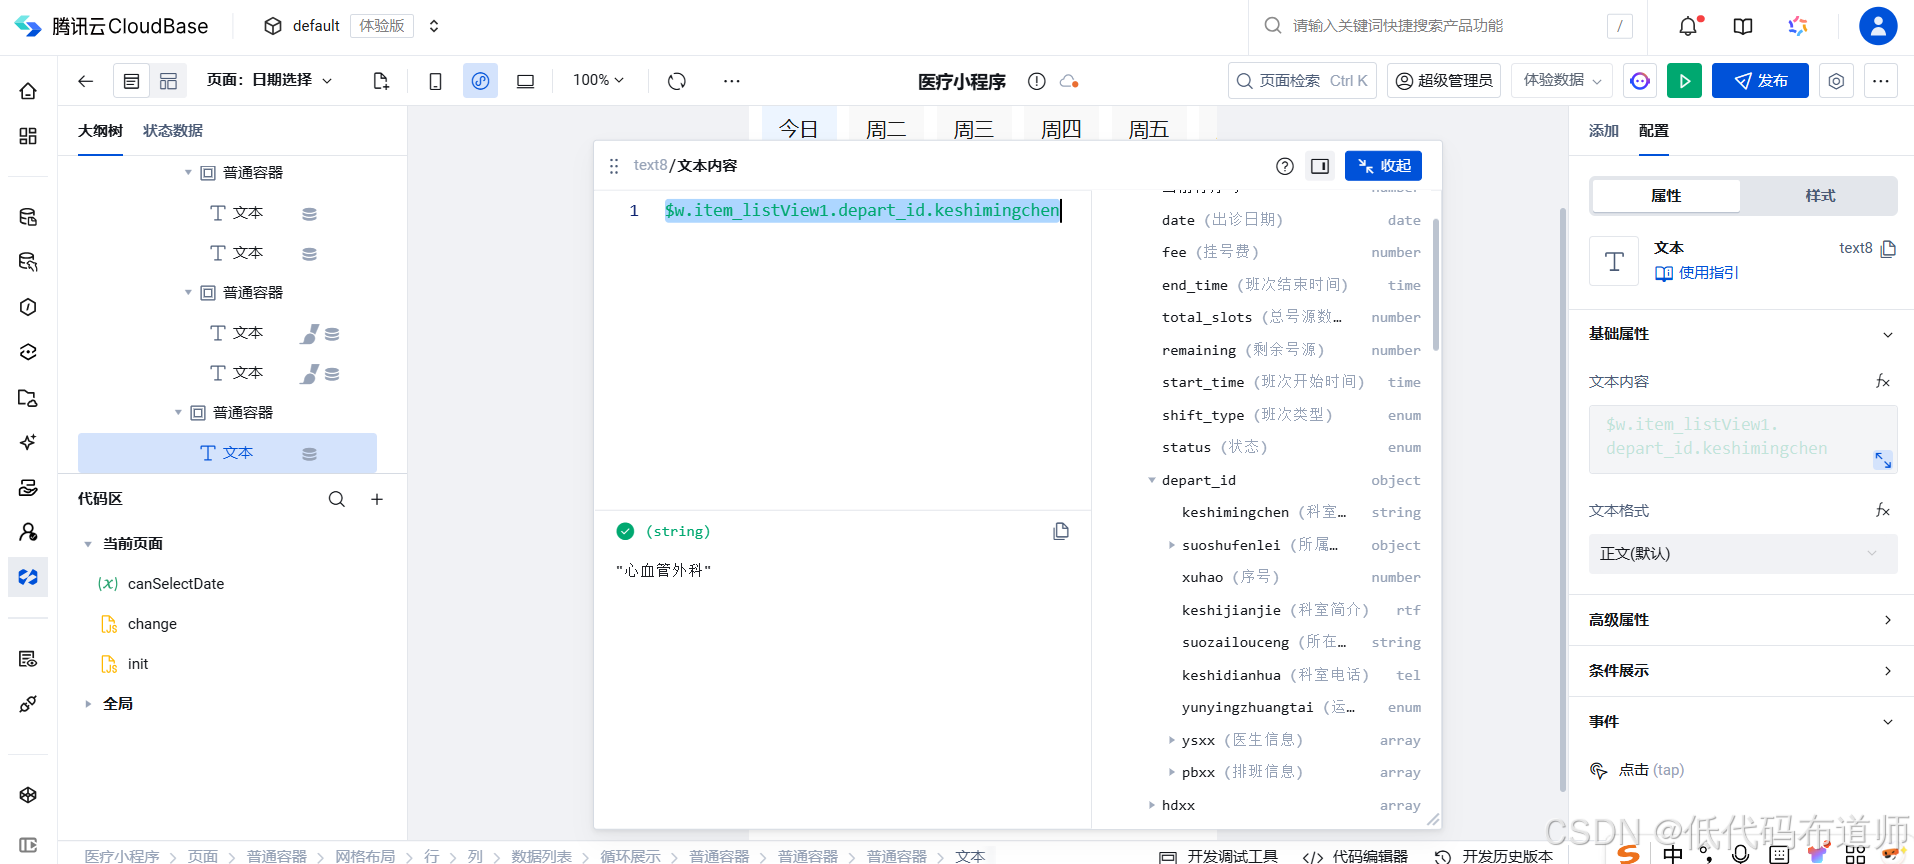
Task: Expand the 高级属性 section
Action: [x=1887, y=620]
